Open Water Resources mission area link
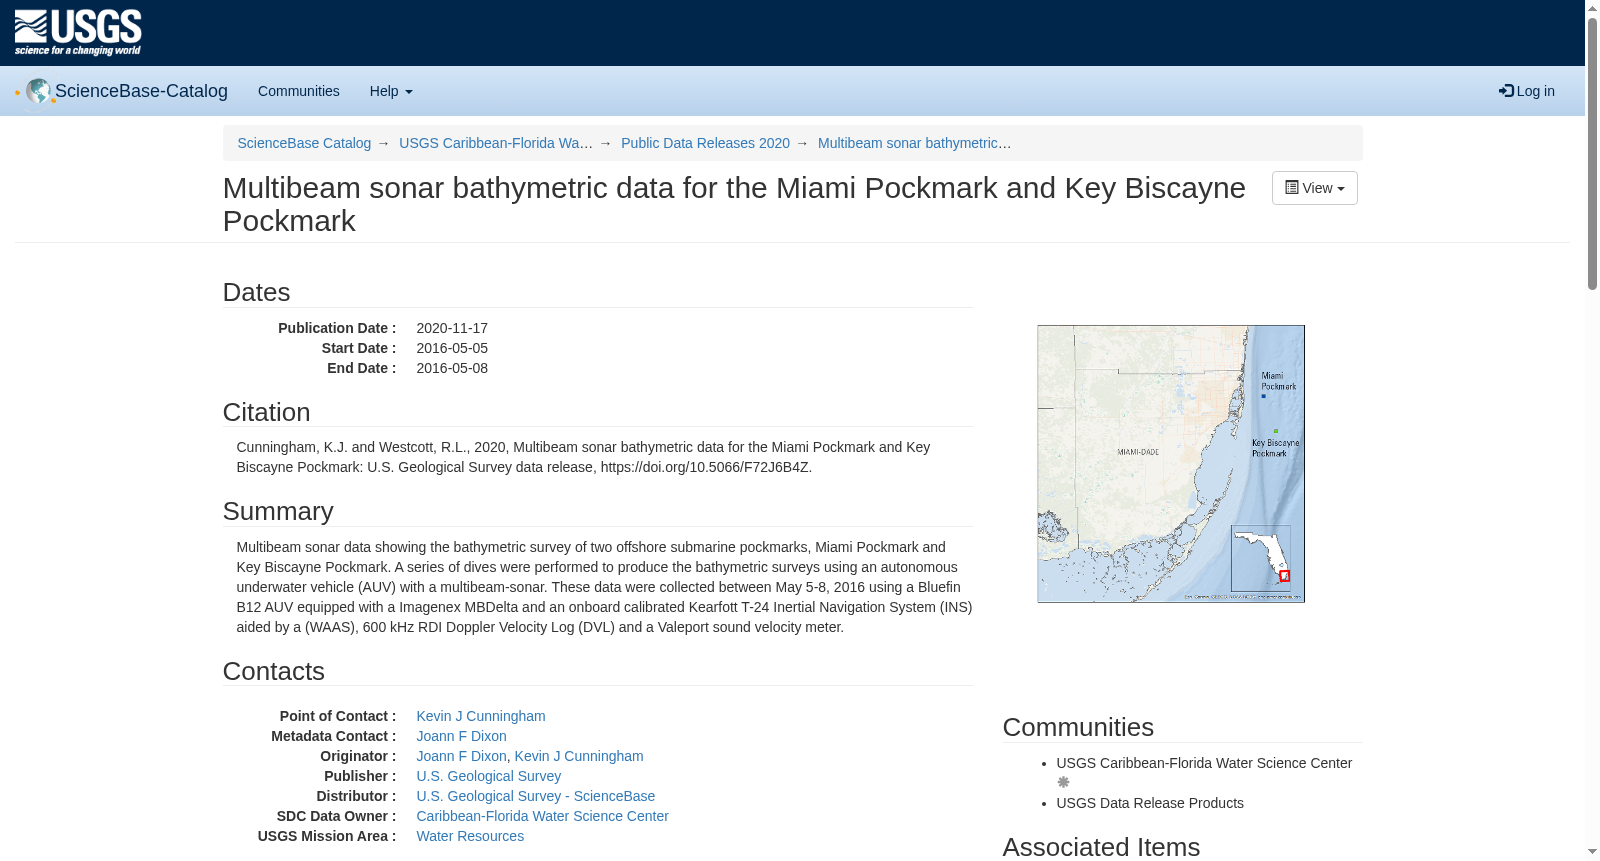 point(470,836)
